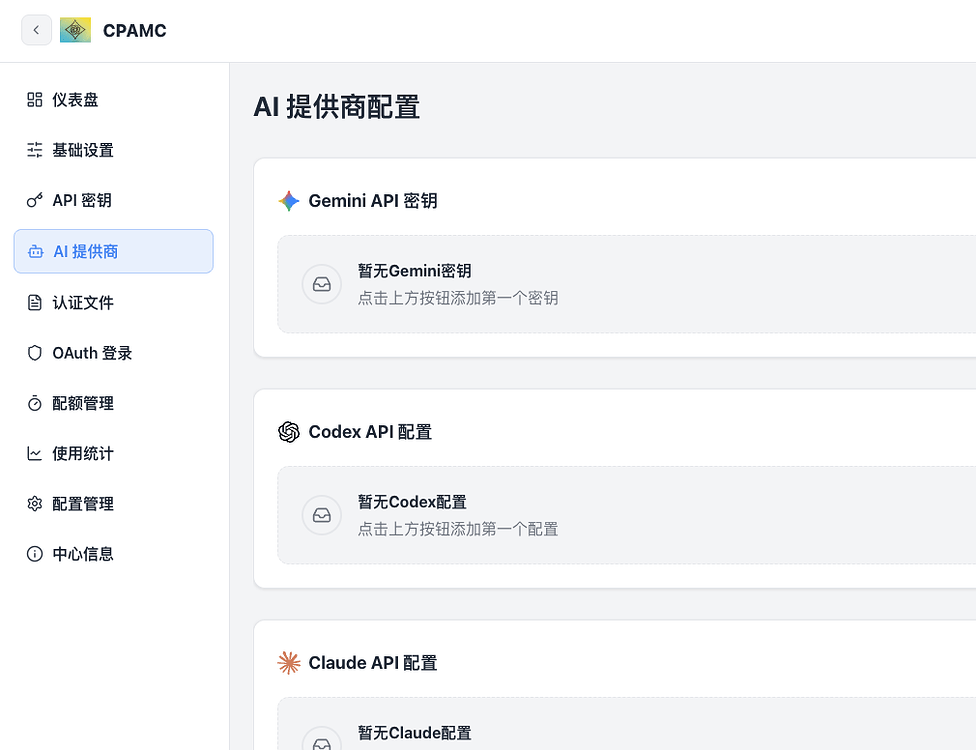This screenshot has height=750, width=976.
Task: Click the document icon beside 认证文件
Action: (35, 302)
